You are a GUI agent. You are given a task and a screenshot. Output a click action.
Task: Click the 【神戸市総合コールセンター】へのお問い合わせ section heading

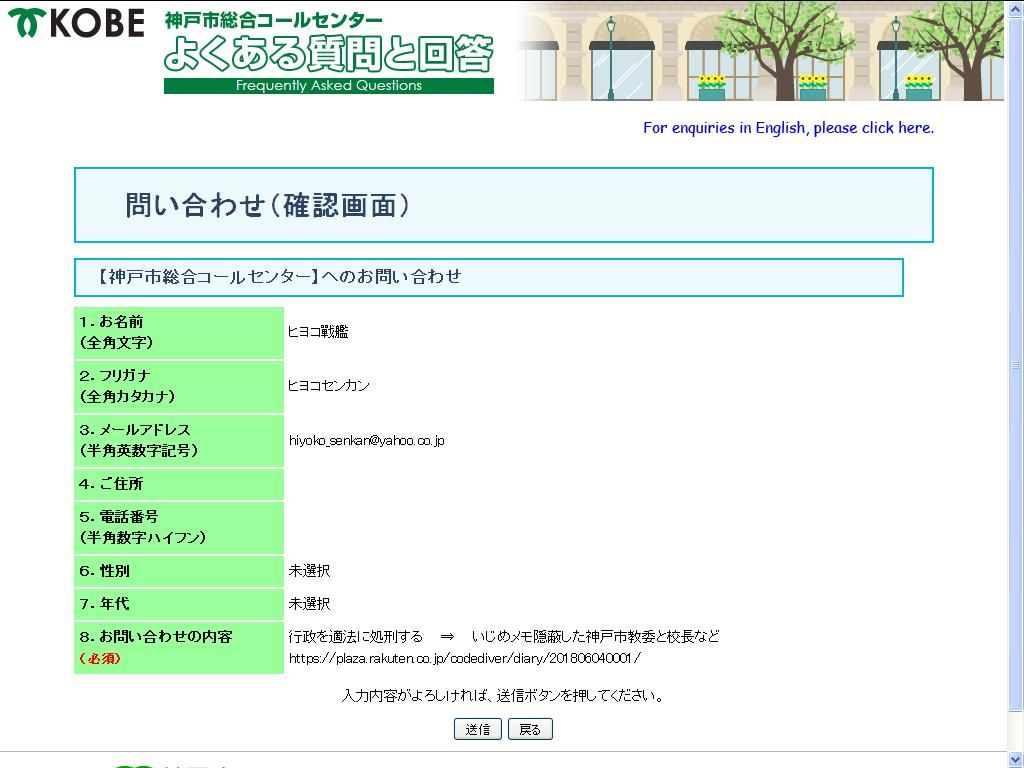pos(279,277)
